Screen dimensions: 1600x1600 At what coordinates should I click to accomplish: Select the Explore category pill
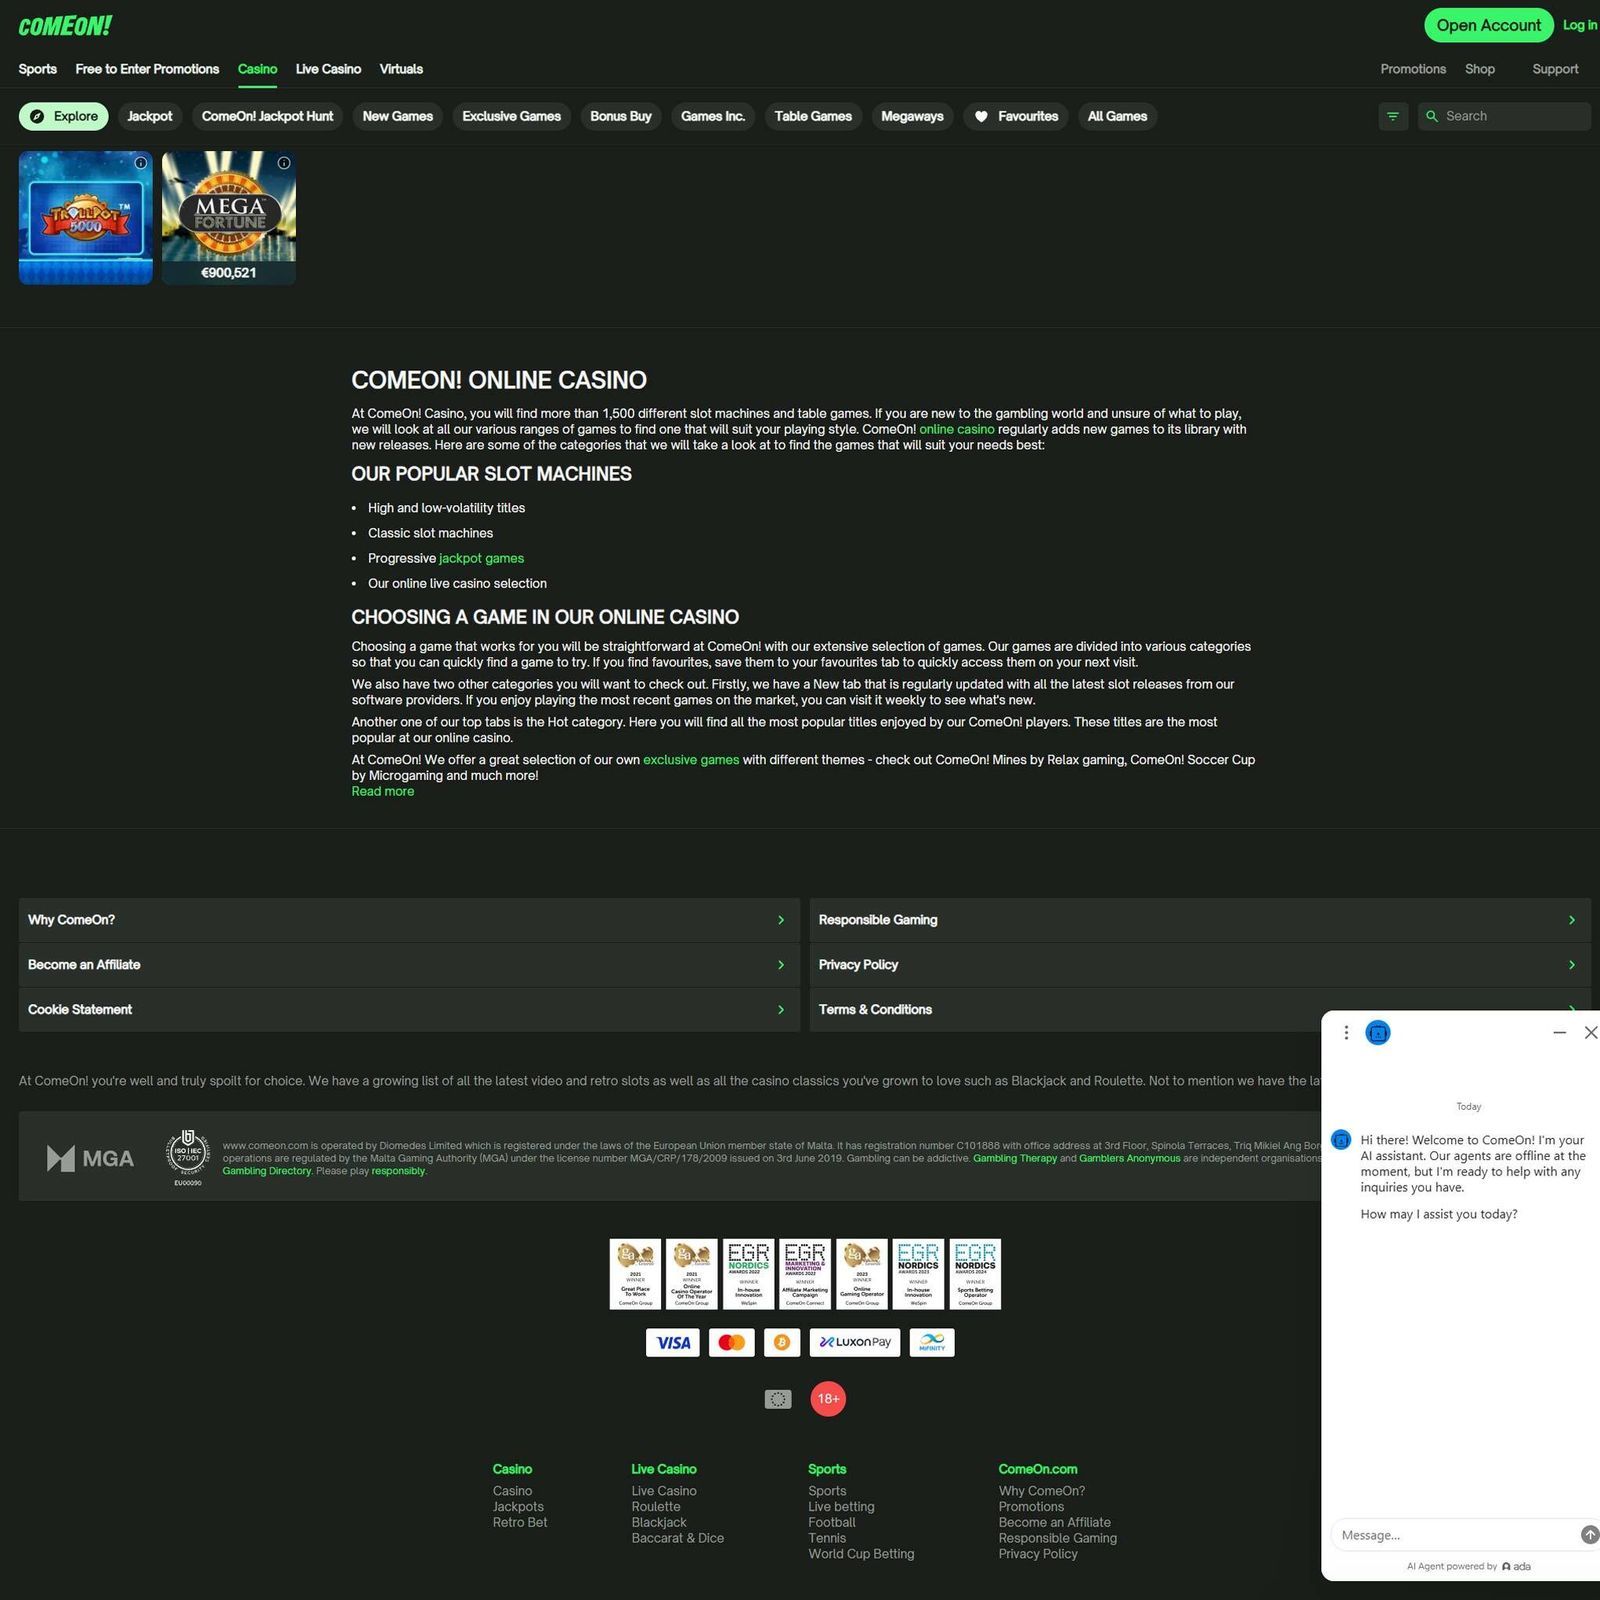point(64,116)
